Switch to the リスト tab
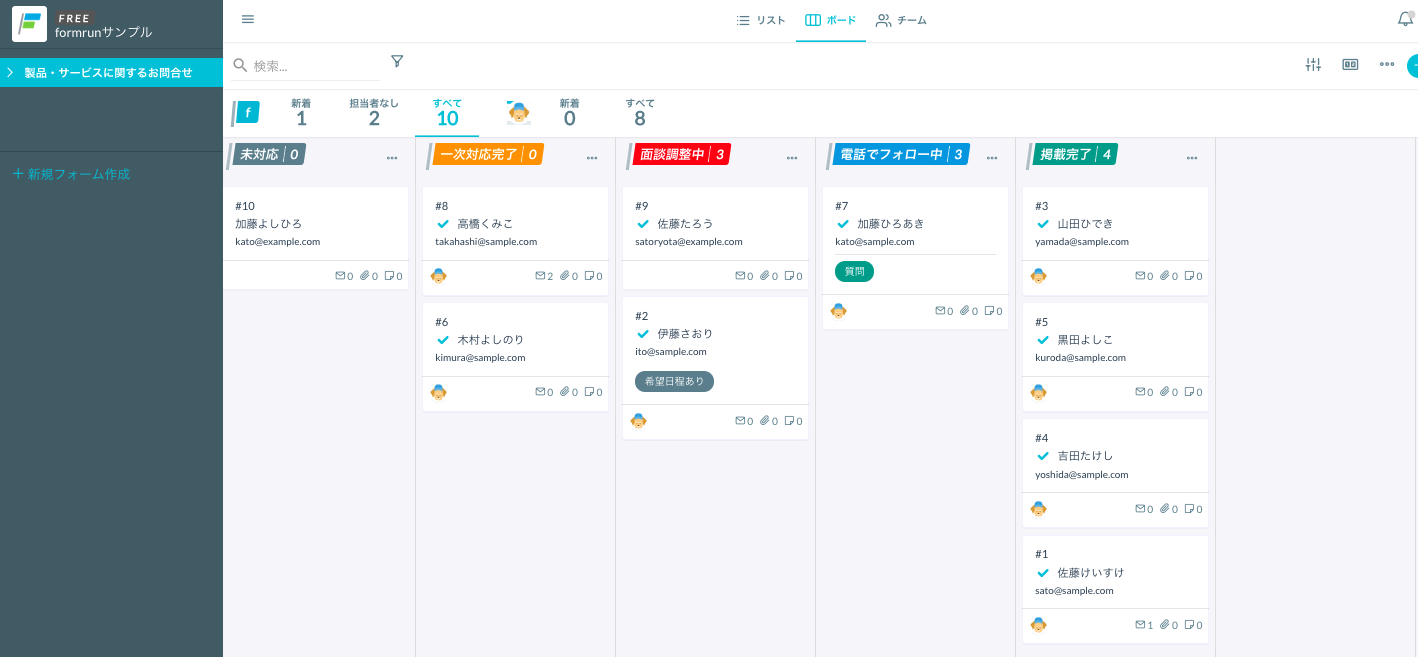 [760, 18]
